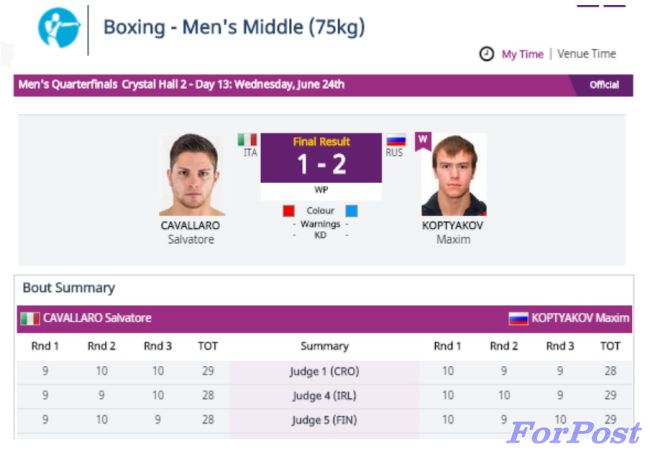Screen dimensions: 650x450
Task: Open Maxim Koptyakov's athlete photo
Action: pos(453,175)
